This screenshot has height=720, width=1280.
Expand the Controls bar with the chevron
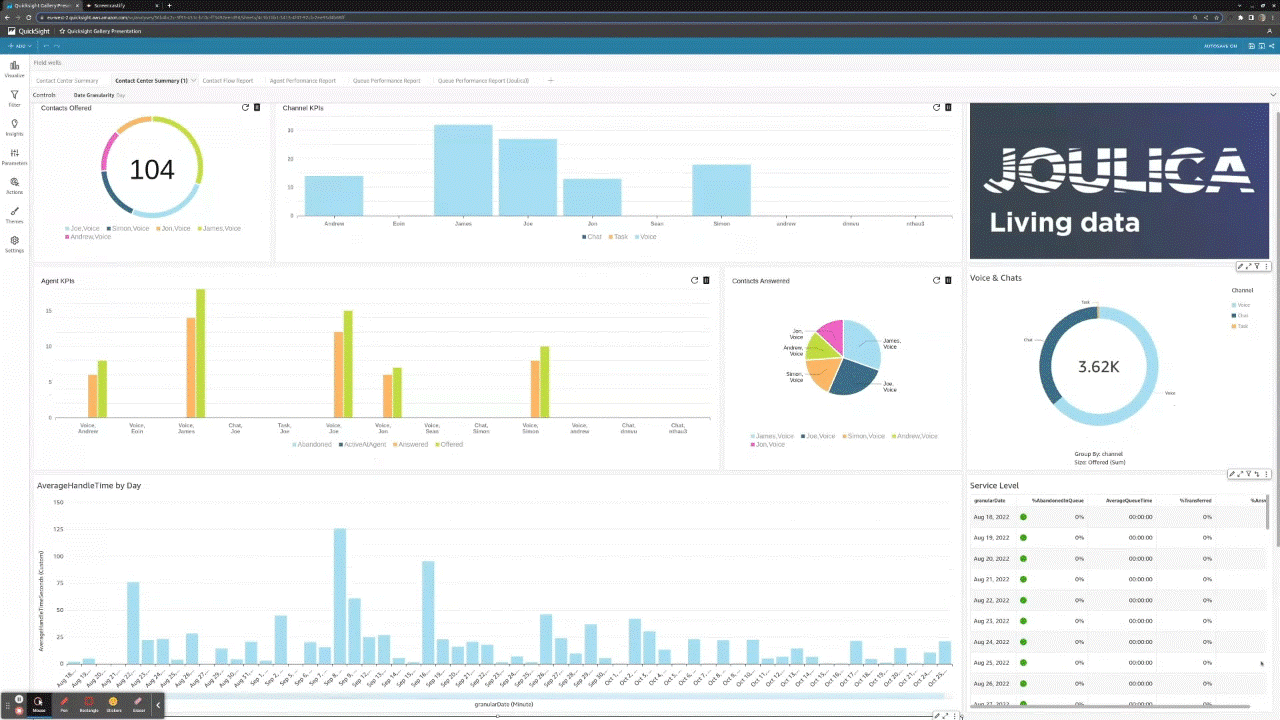[1273, 95]
